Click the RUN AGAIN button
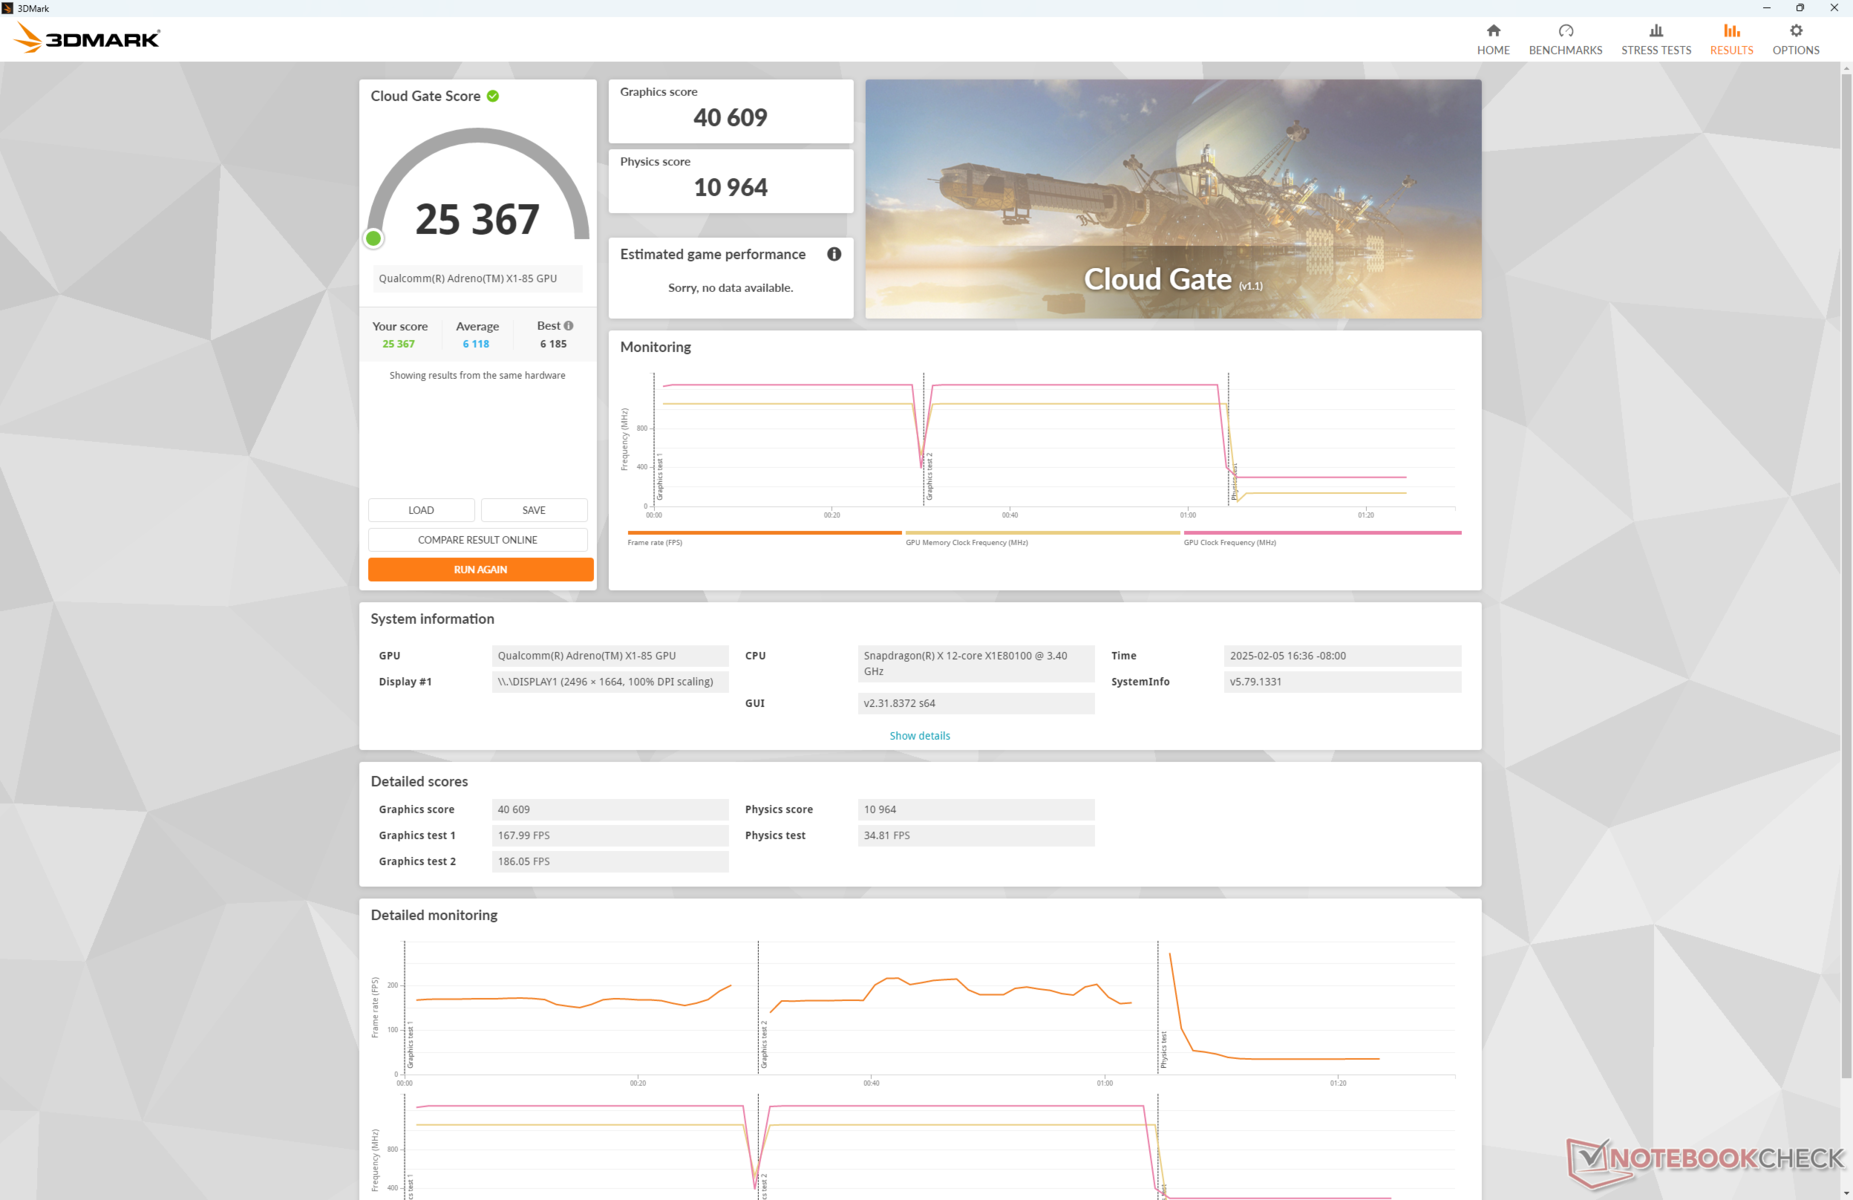The width and height of the screenshot is (1853, 1200). [x=481, y=569]
